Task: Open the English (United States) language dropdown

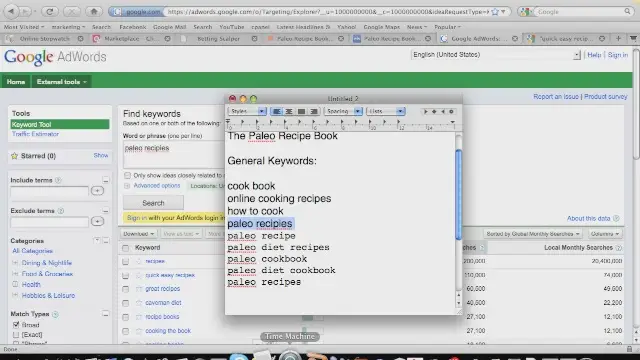Action: [496, 55]
